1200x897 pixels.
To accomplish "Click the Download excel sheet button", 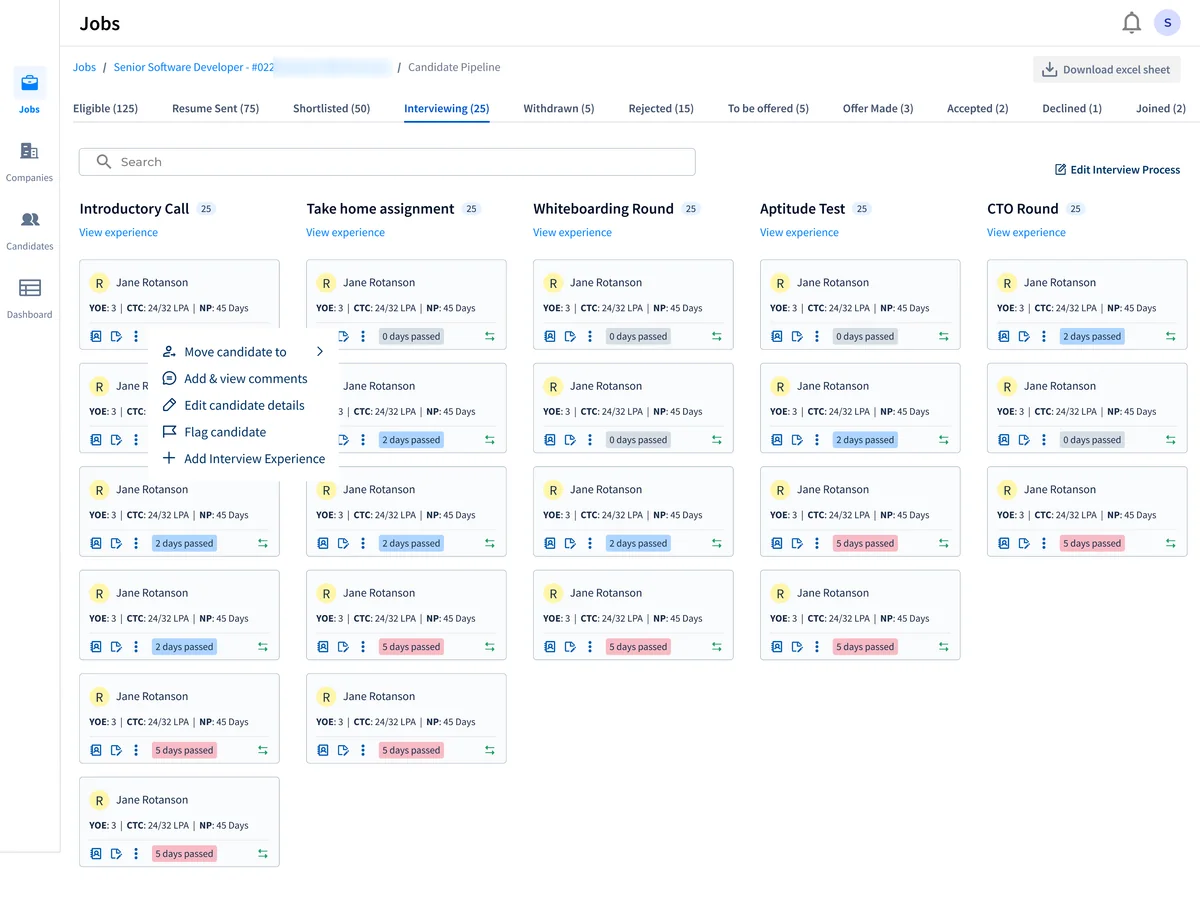I will point(1107,69).
